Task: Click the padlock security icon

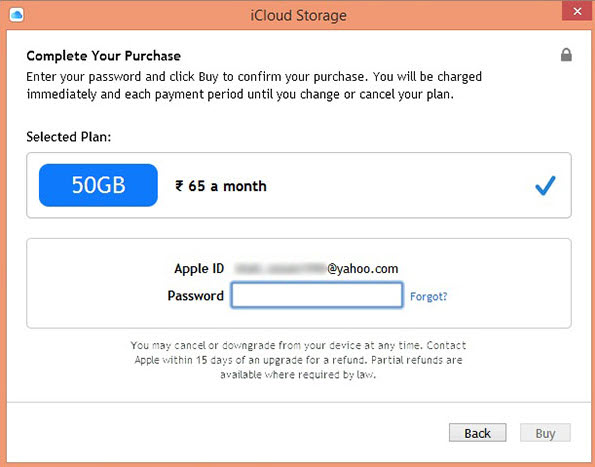Action: pos(566,55)
